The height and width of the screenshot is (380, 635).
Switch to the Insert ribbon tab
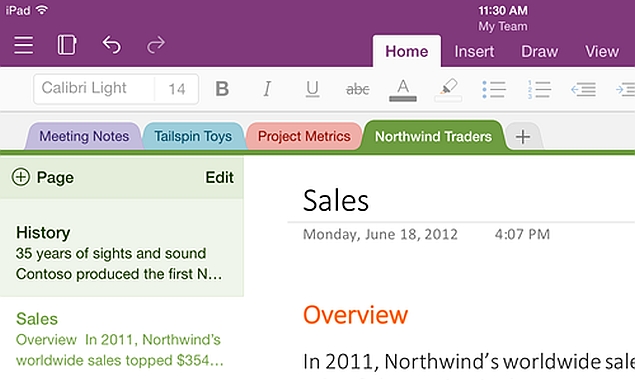(x=474, y=51)
